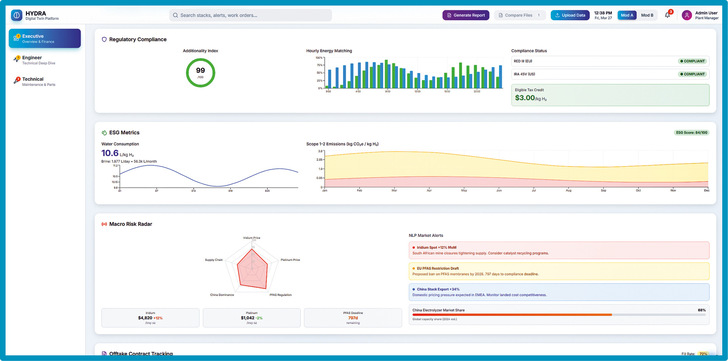Click the EU PFAS Restriction Draft alert

pyautogui.click(x=559, y=271)
